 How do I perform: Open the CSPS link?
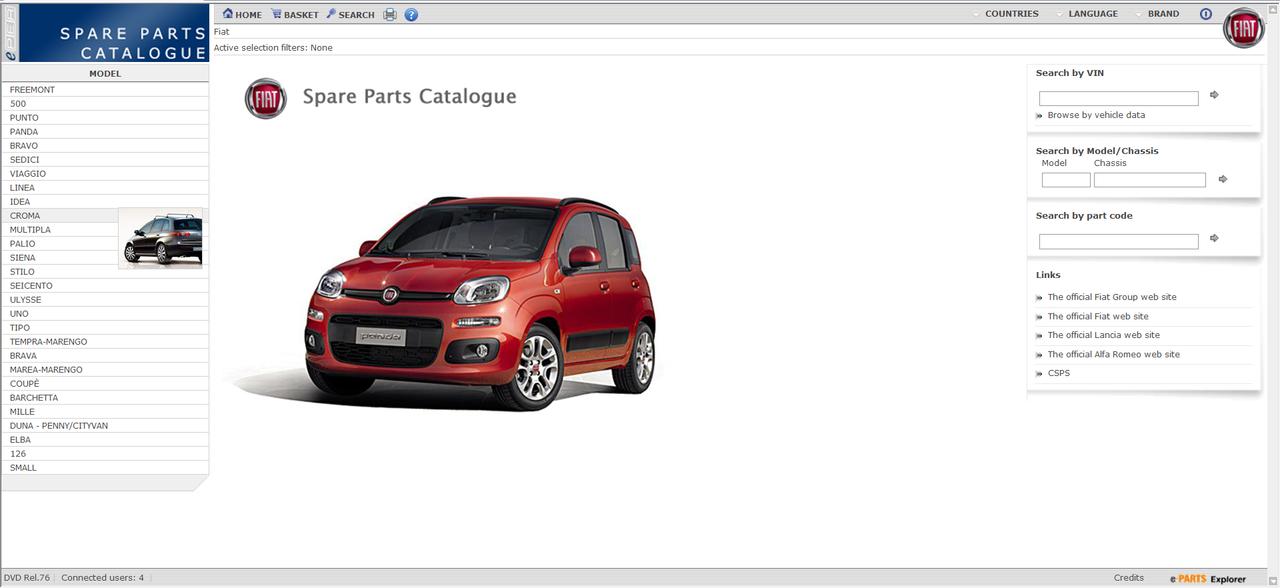(1058, 373)
